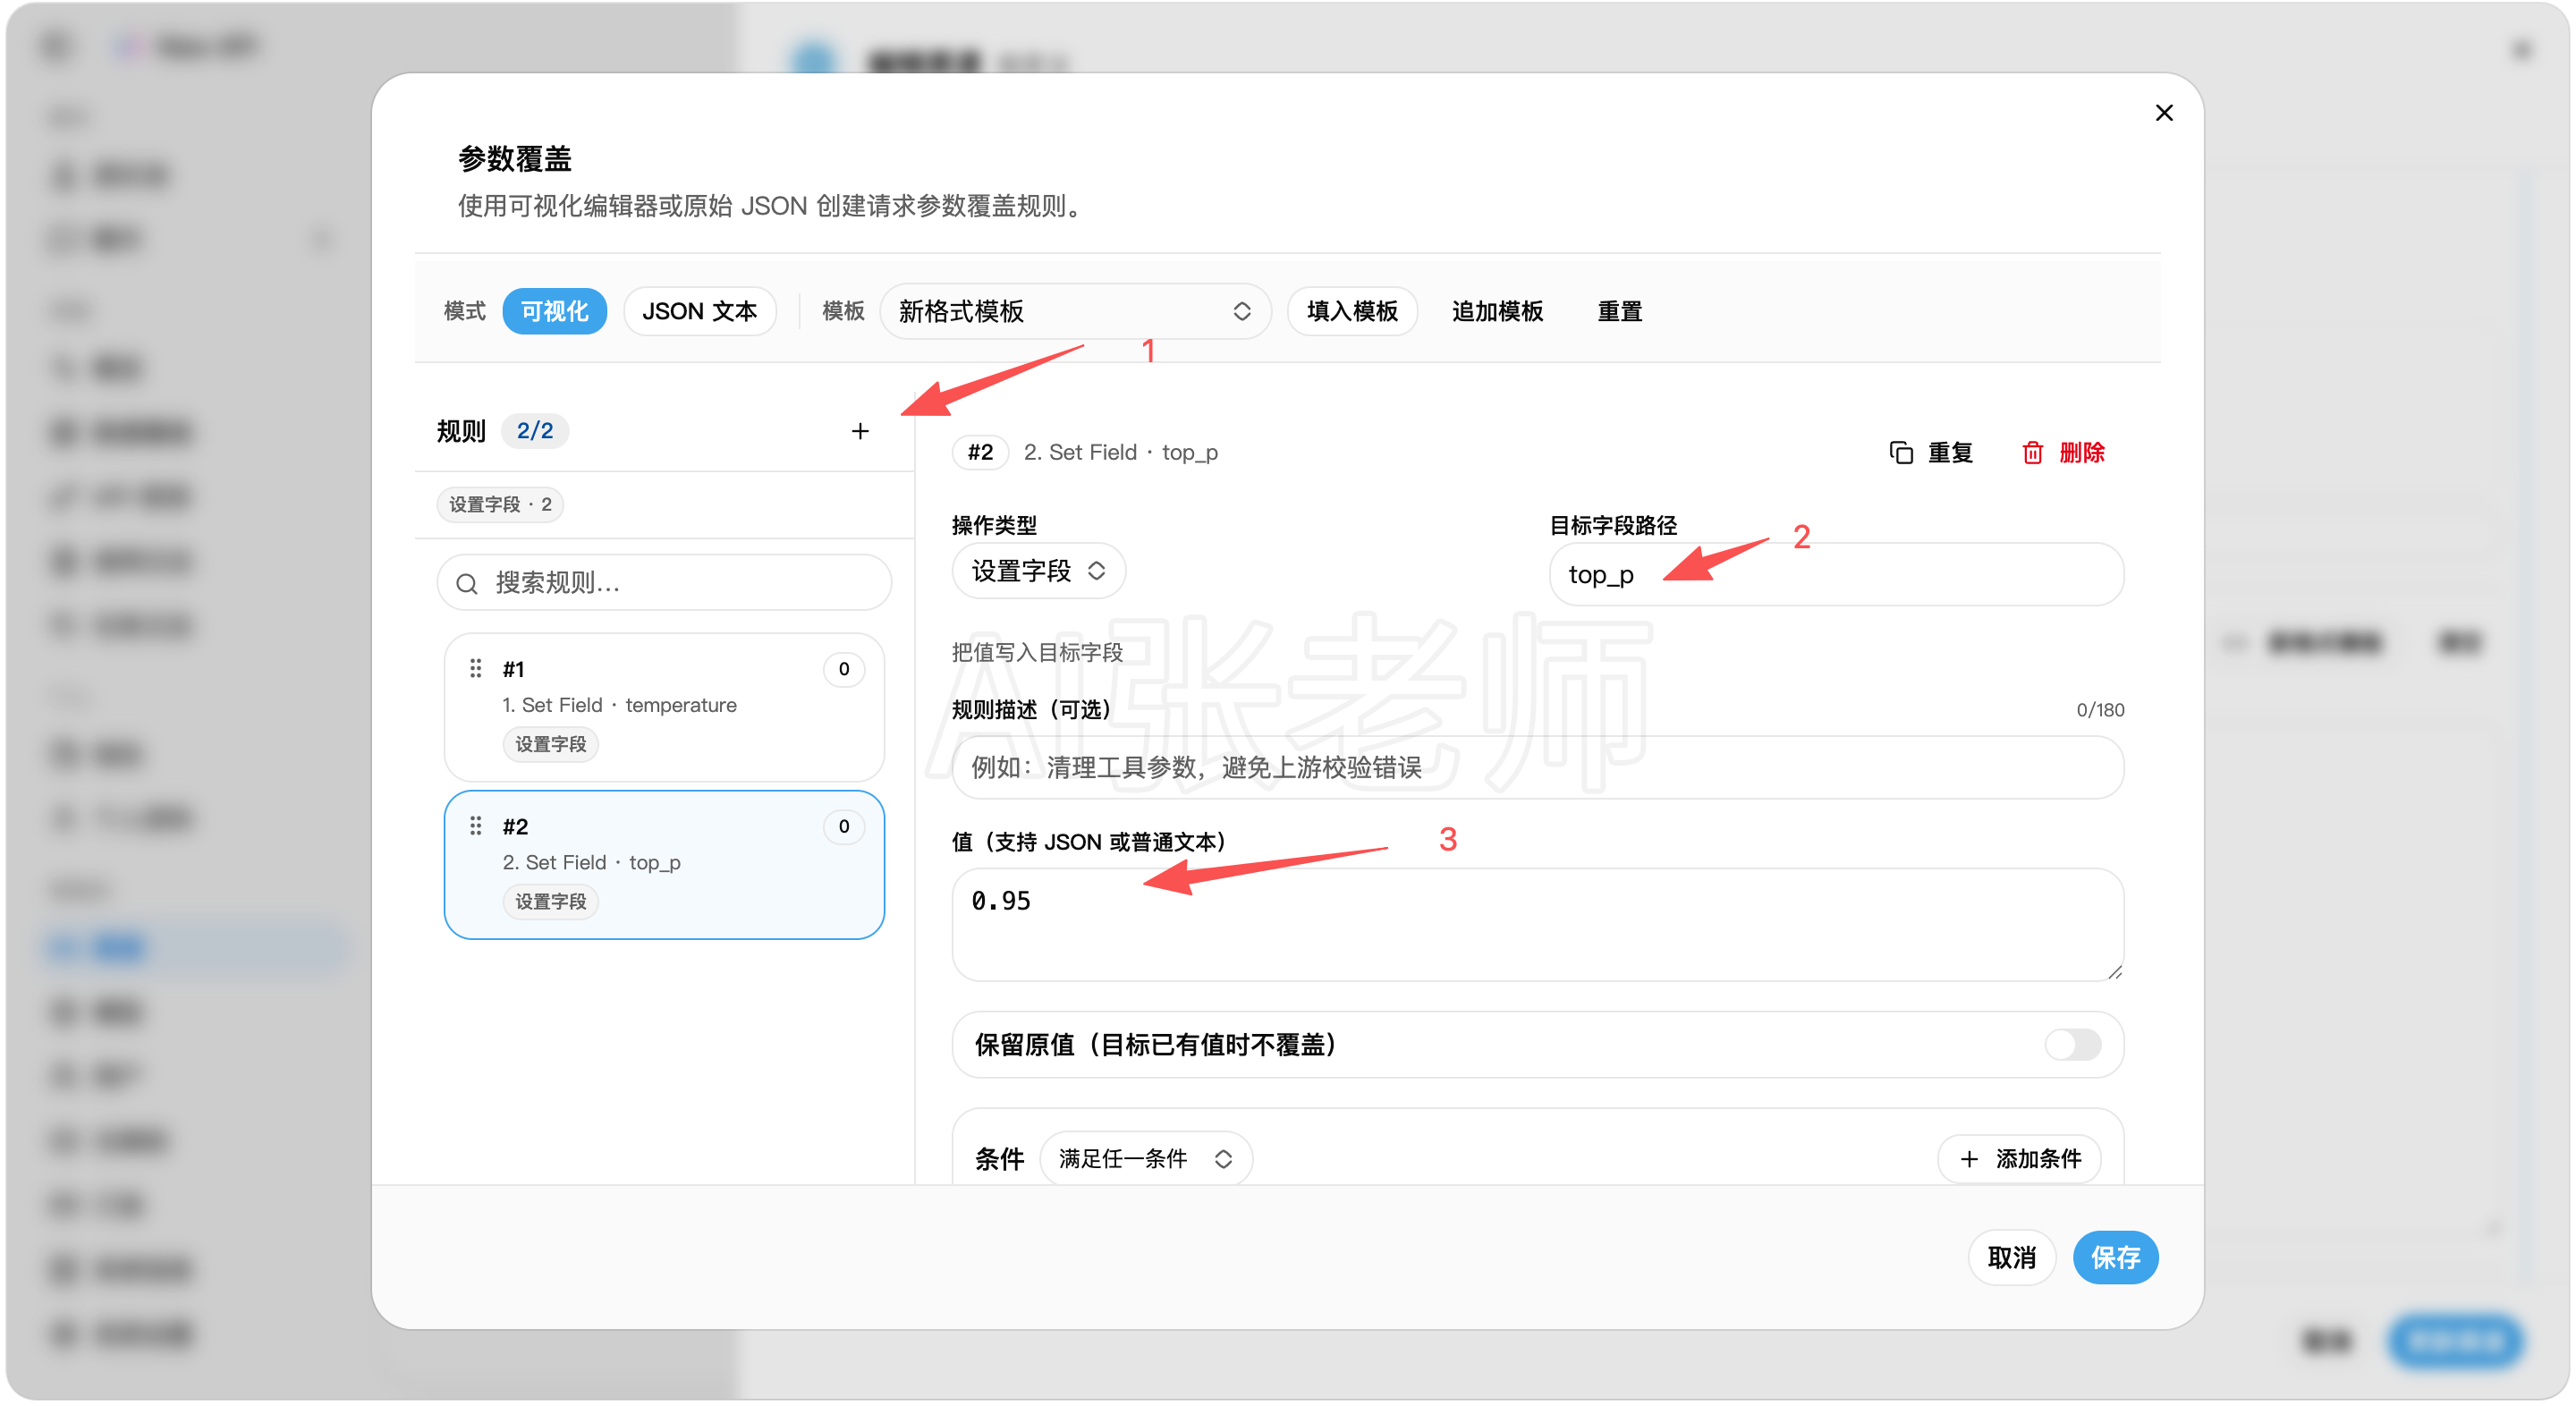Click the 目标字段路径 input containing top_p
The image size is (2576, 1406).
[x=1836, y=574]
